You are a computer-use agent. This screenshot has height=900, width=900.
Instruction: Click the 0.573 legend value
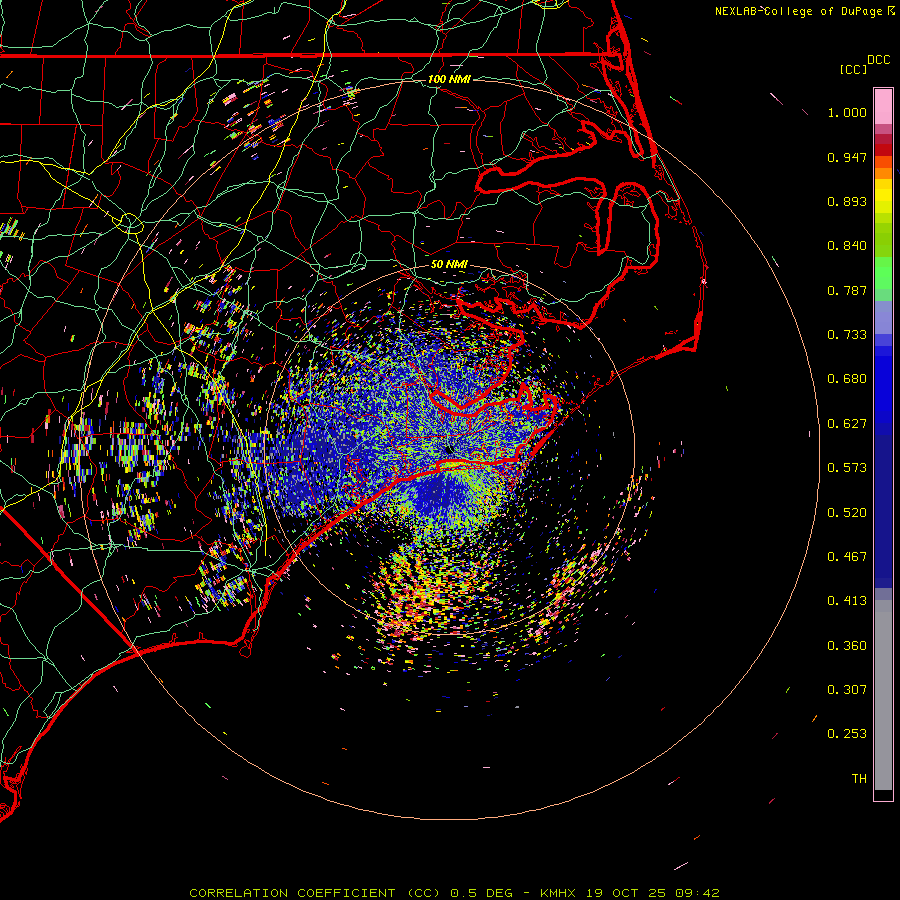tap(847, 468)
